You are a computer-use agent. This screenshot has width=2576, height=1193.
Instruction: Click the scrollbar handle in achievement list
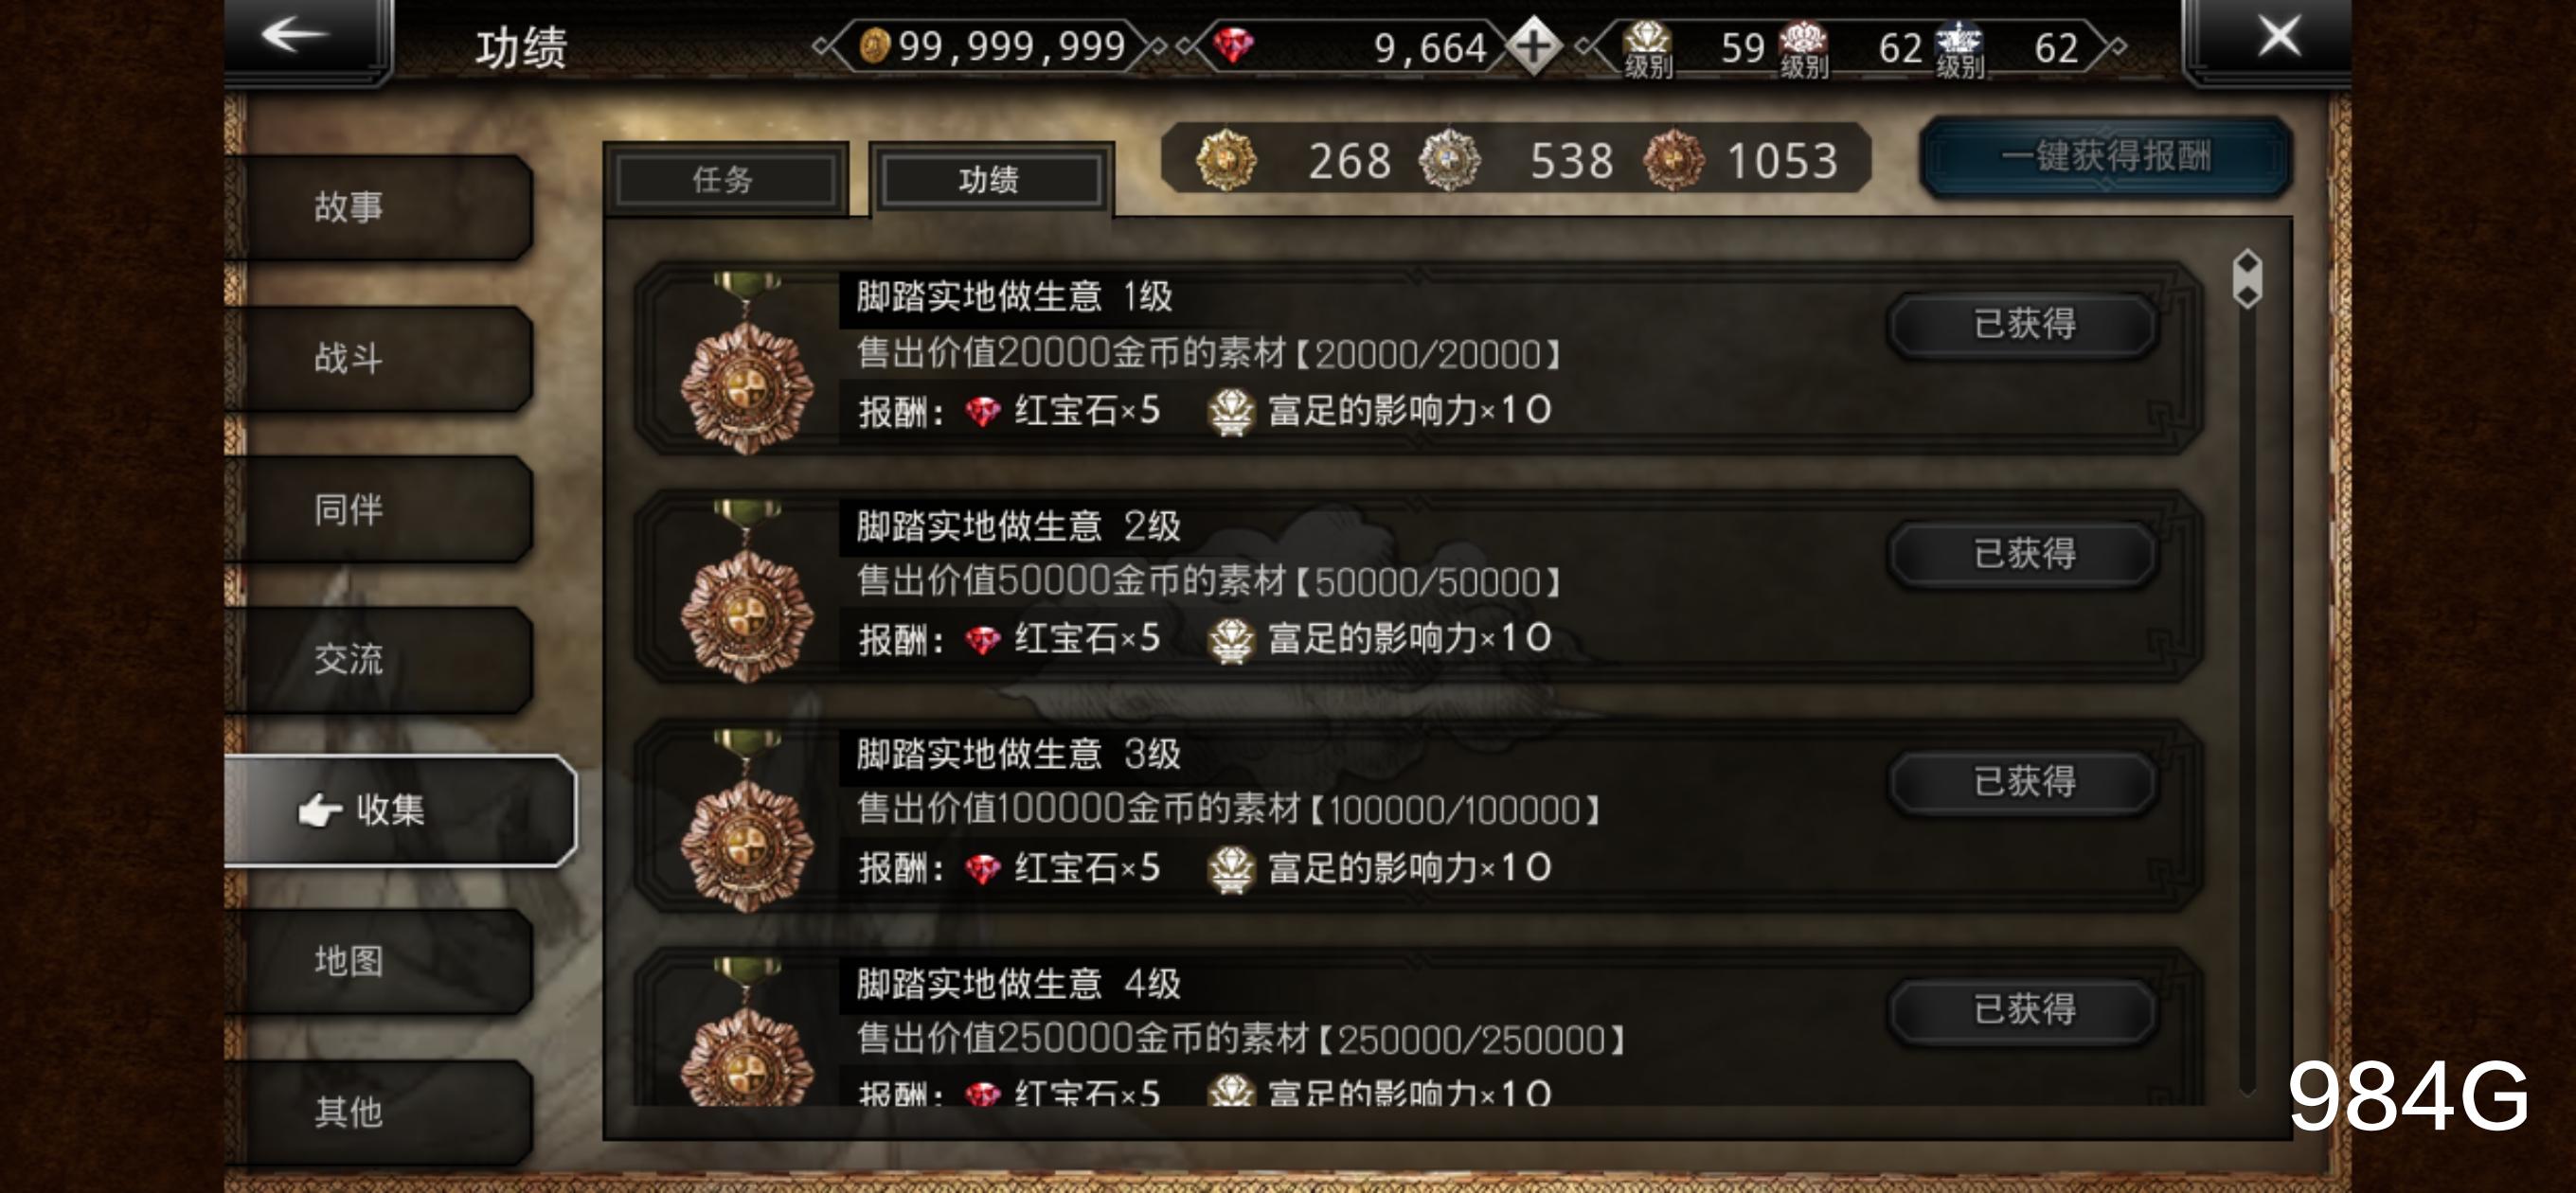(2247, 278)
